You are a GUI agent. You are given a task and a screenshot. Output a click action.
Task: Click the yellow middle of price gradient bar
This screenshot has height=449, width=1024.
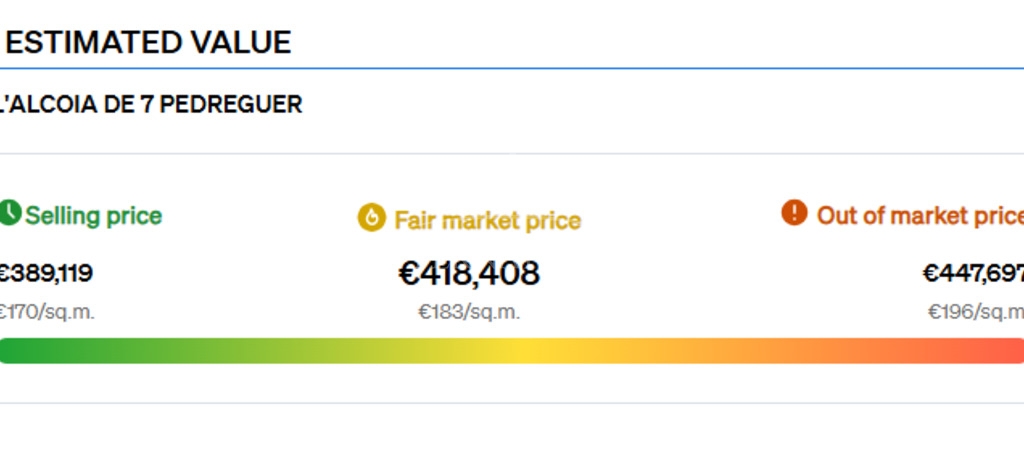[522, 350]
